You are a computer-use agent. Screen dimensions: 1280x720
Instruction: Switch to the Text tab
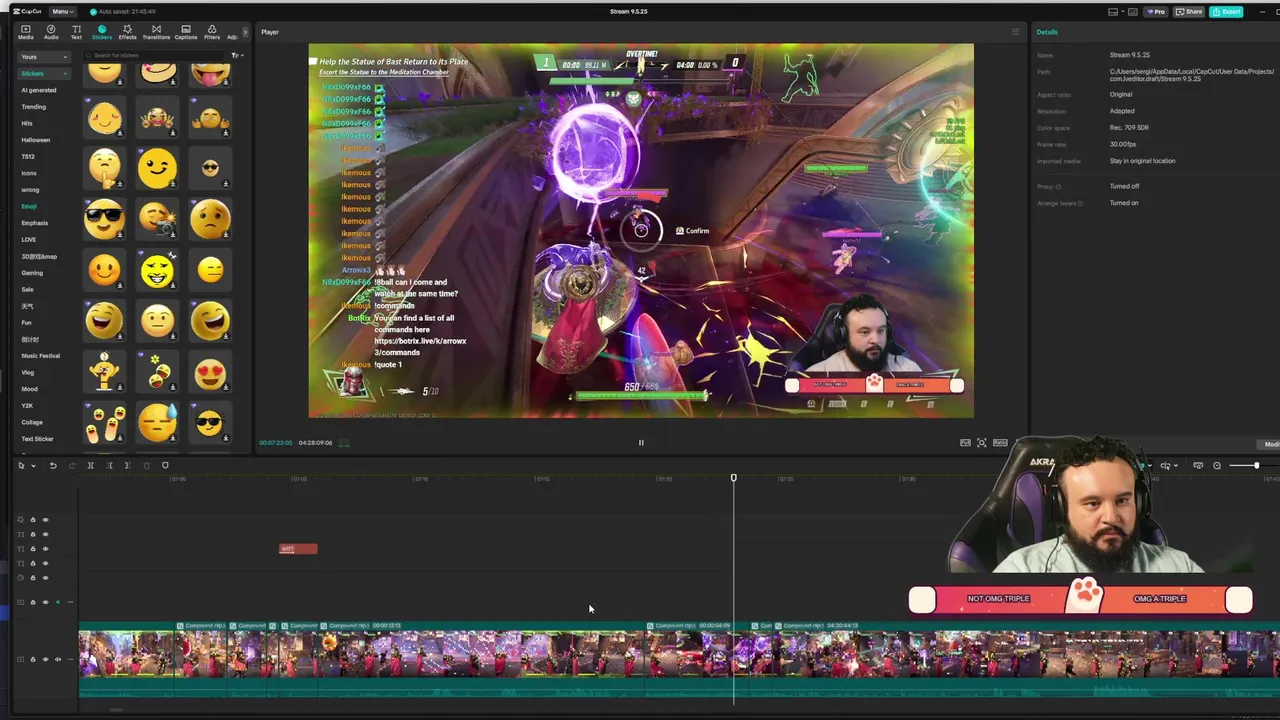76,32
